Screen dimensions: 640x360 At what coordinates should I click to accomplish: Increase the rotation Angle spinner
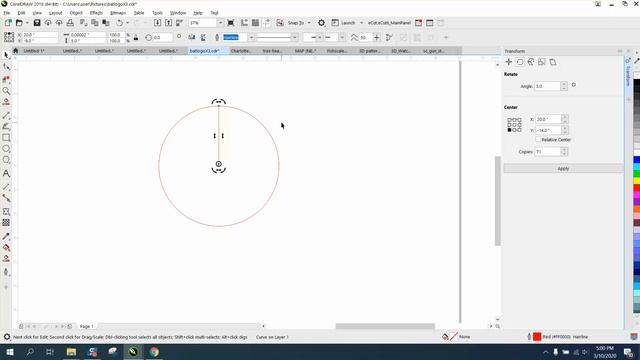[x=564, y=84]
